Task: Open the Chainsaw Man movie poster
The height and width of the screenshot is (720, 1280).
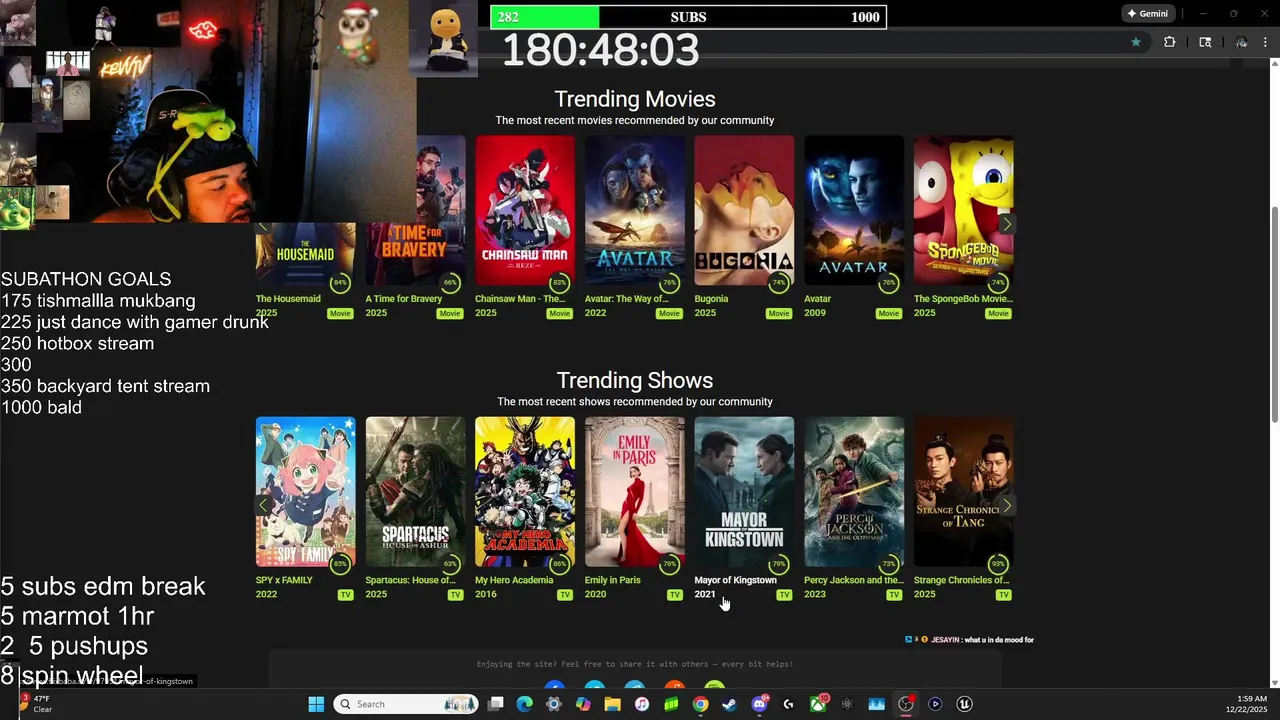Action: pyautogui.click(x=525, y=211)
